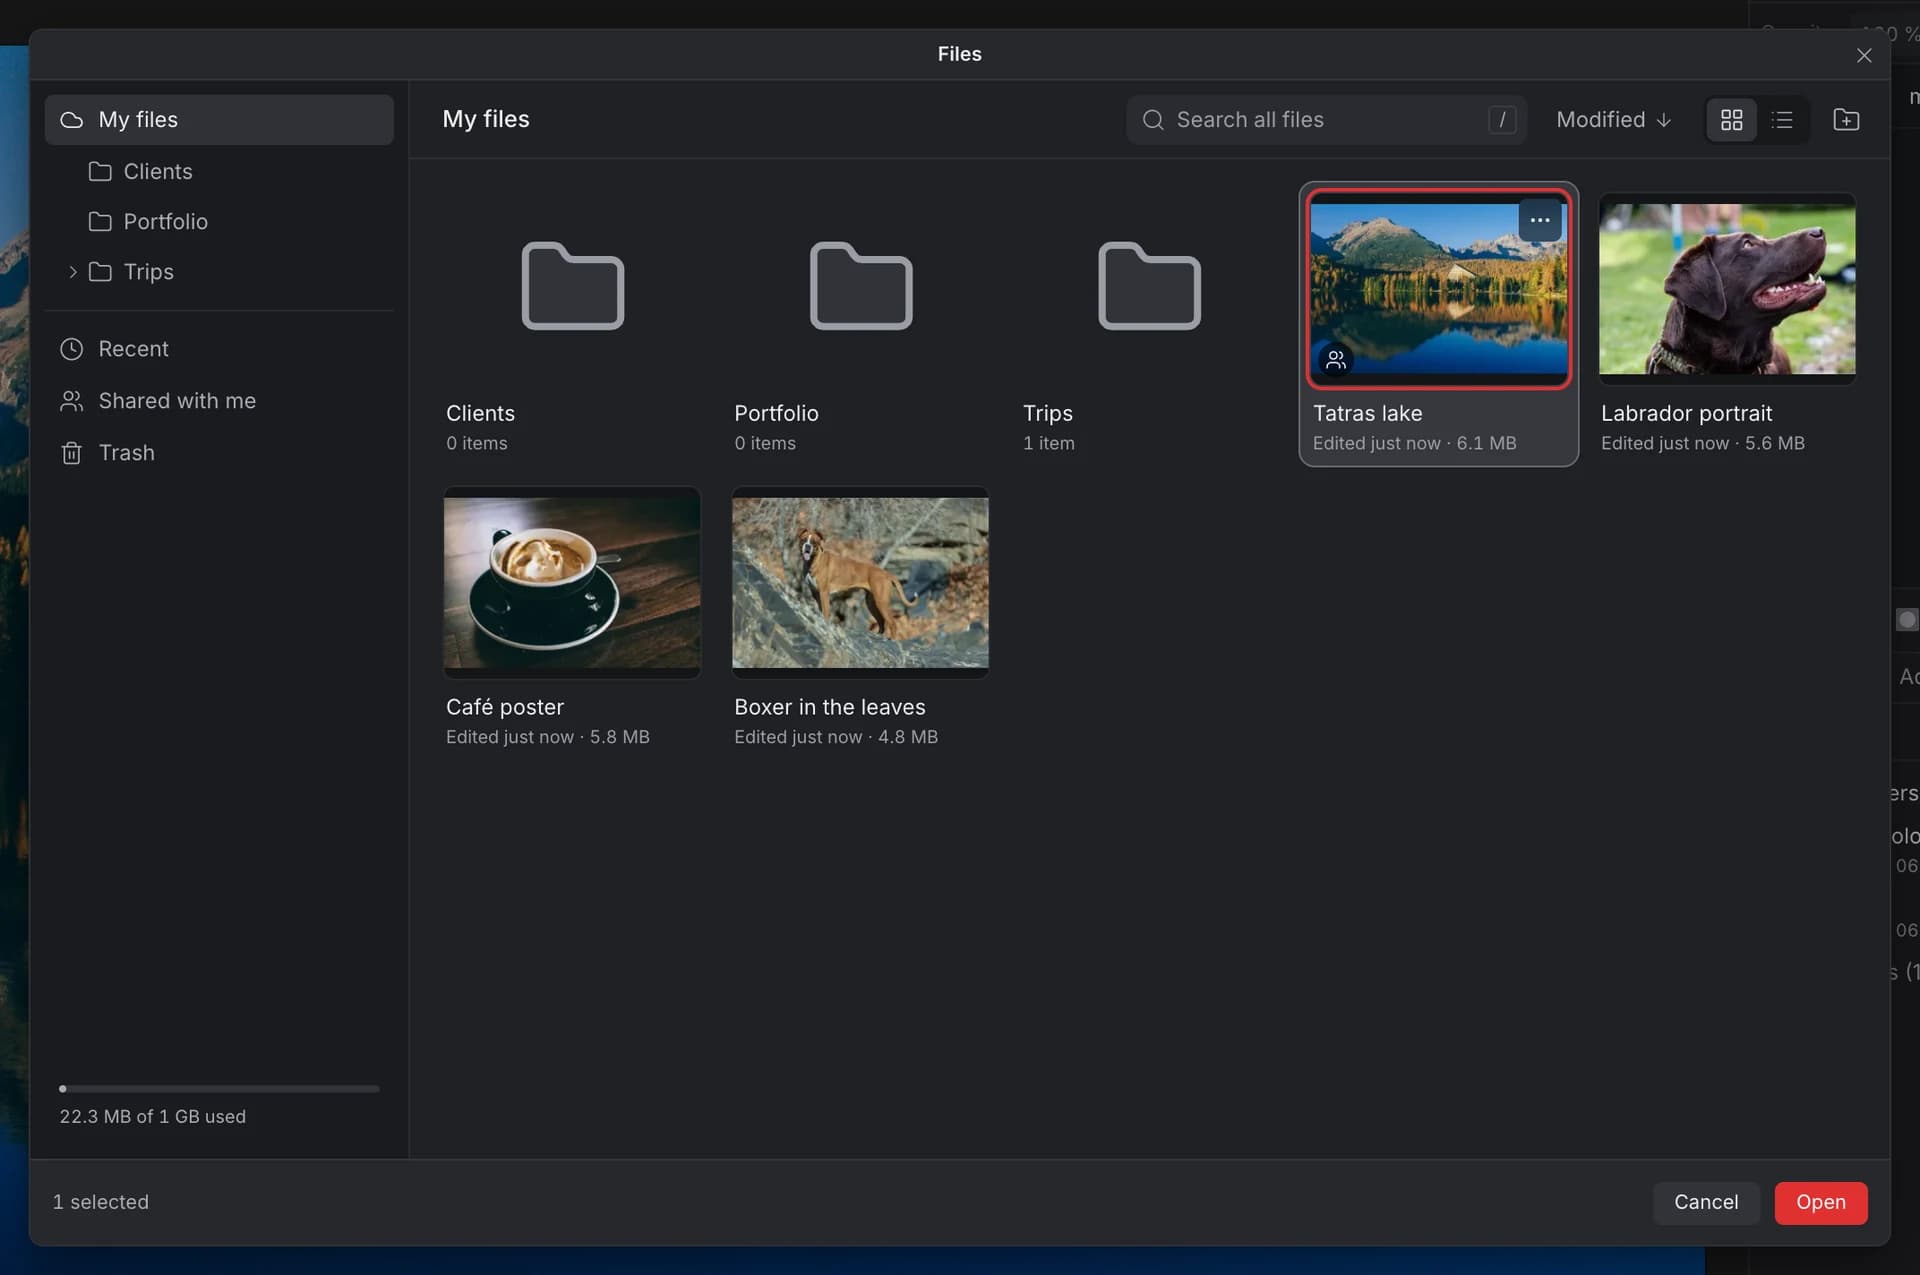Click the shared people badge on Tatras lake
Screen dimensions: 1920x1275
(1335, 360)
